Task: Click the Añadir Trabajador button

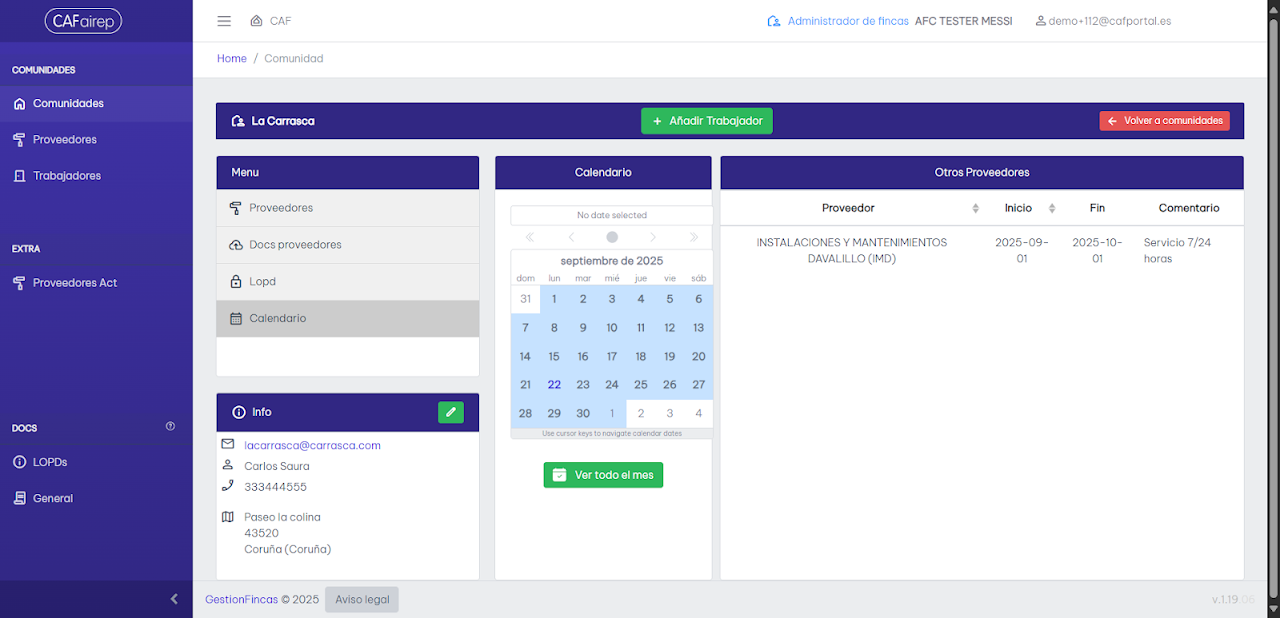Action: tap(707, 121)
